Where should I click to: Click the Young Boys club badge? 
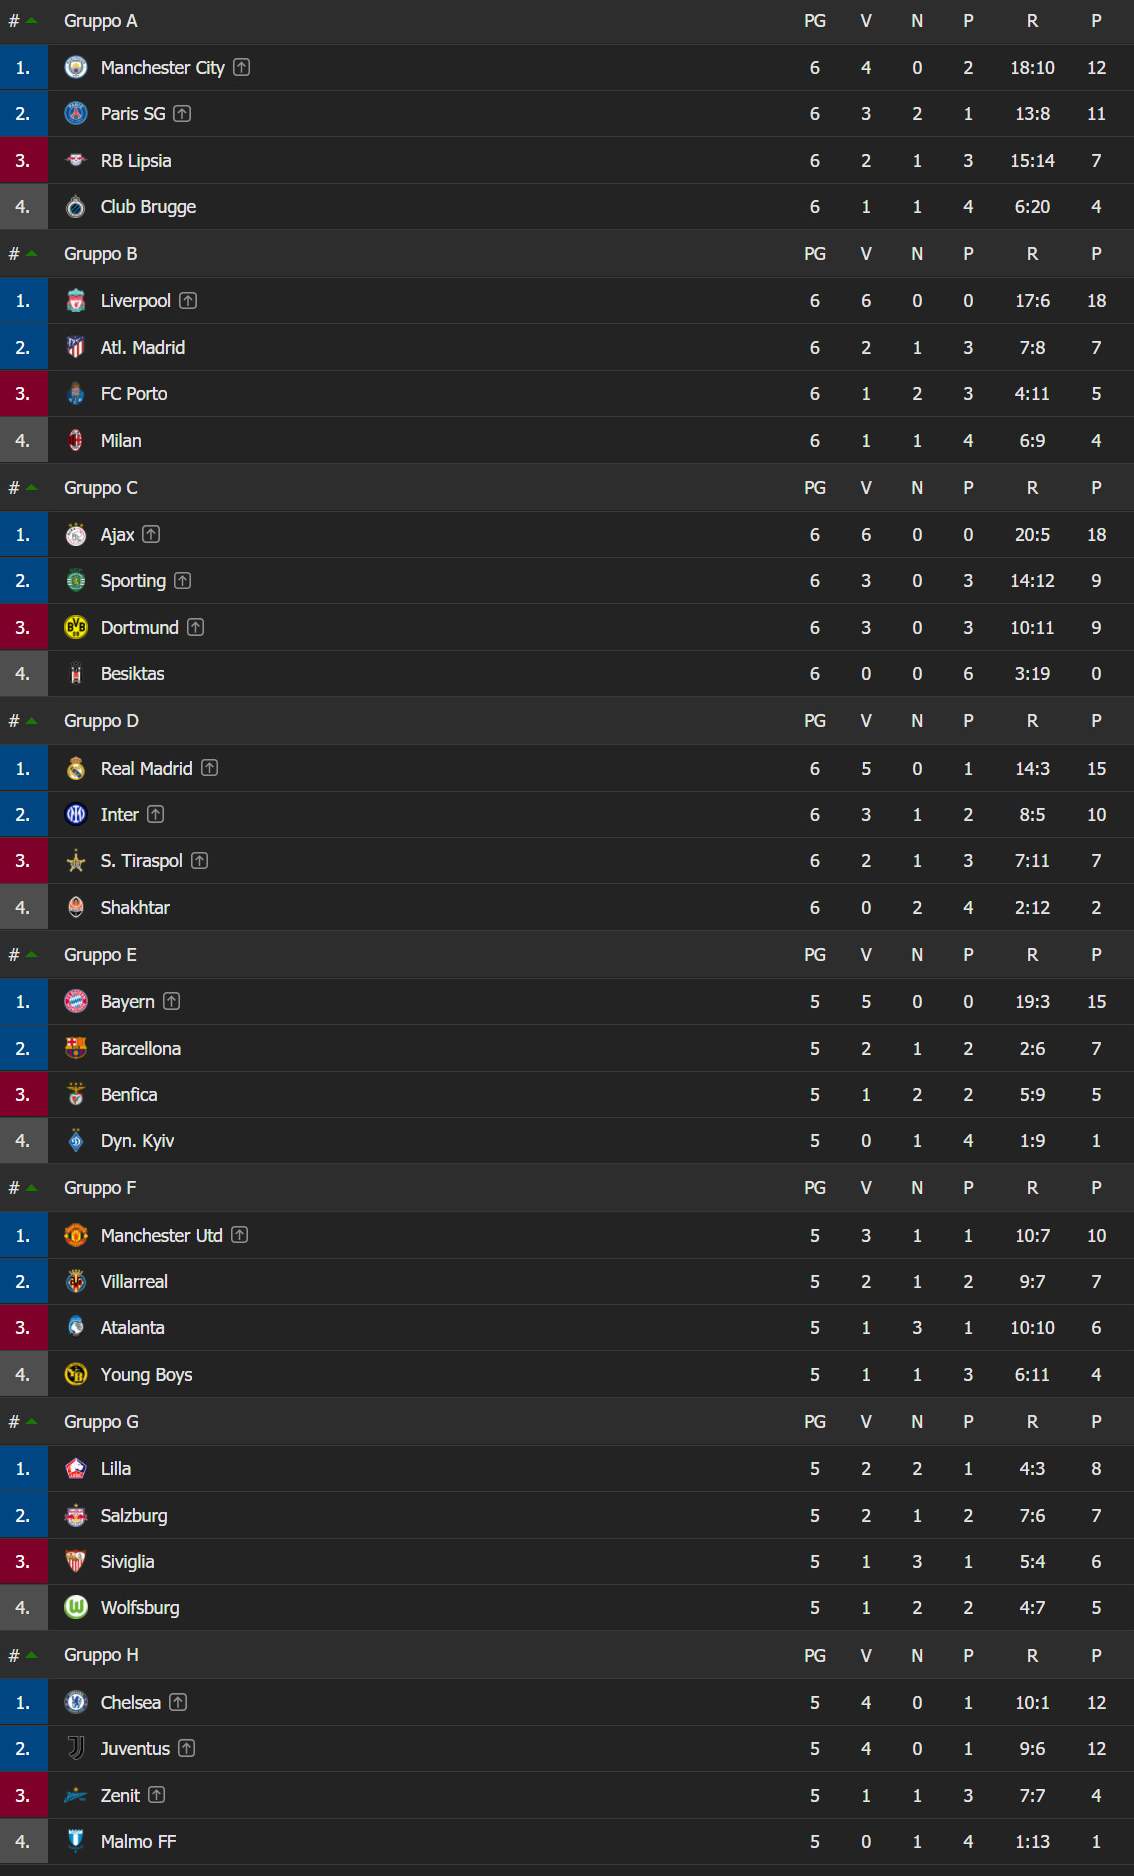click(76, 1374)
